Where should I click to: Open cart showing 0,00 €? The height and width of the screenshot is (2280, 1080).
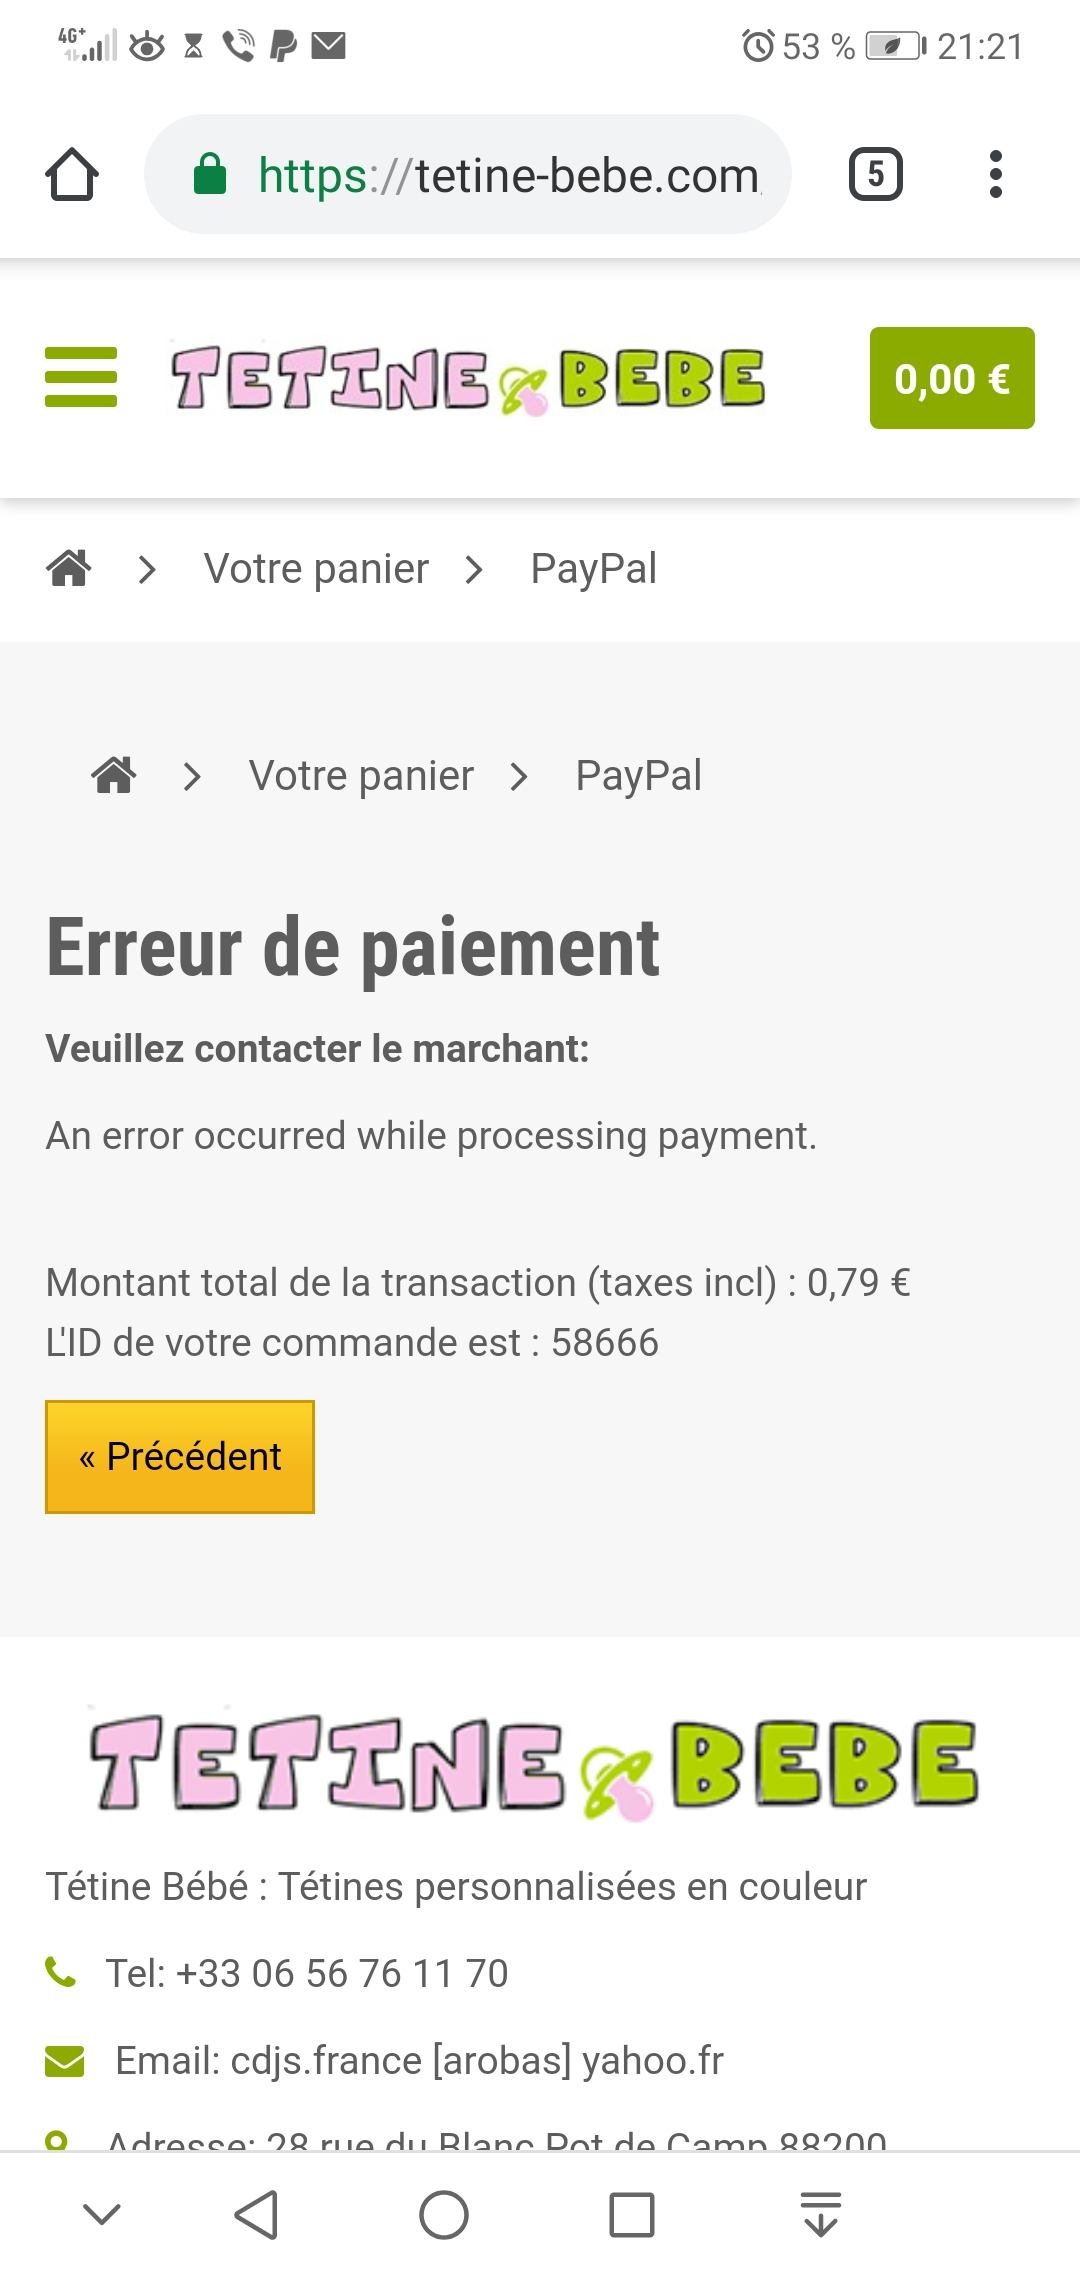951,378
